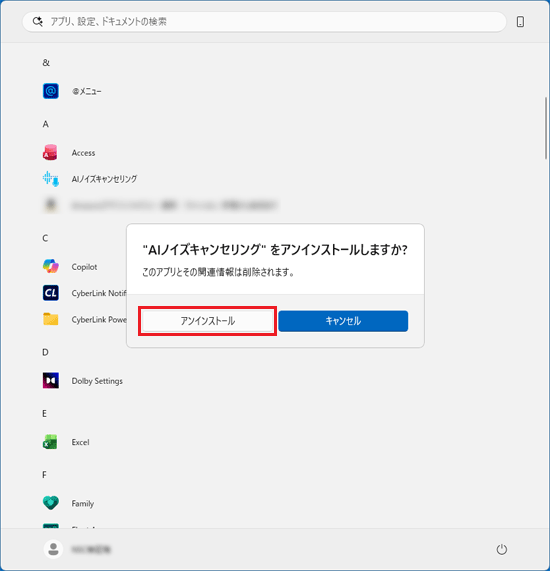Viewport: 550px width, 571px height.
Task: Jump using the C section header
Action: click(x=45, y=238)
